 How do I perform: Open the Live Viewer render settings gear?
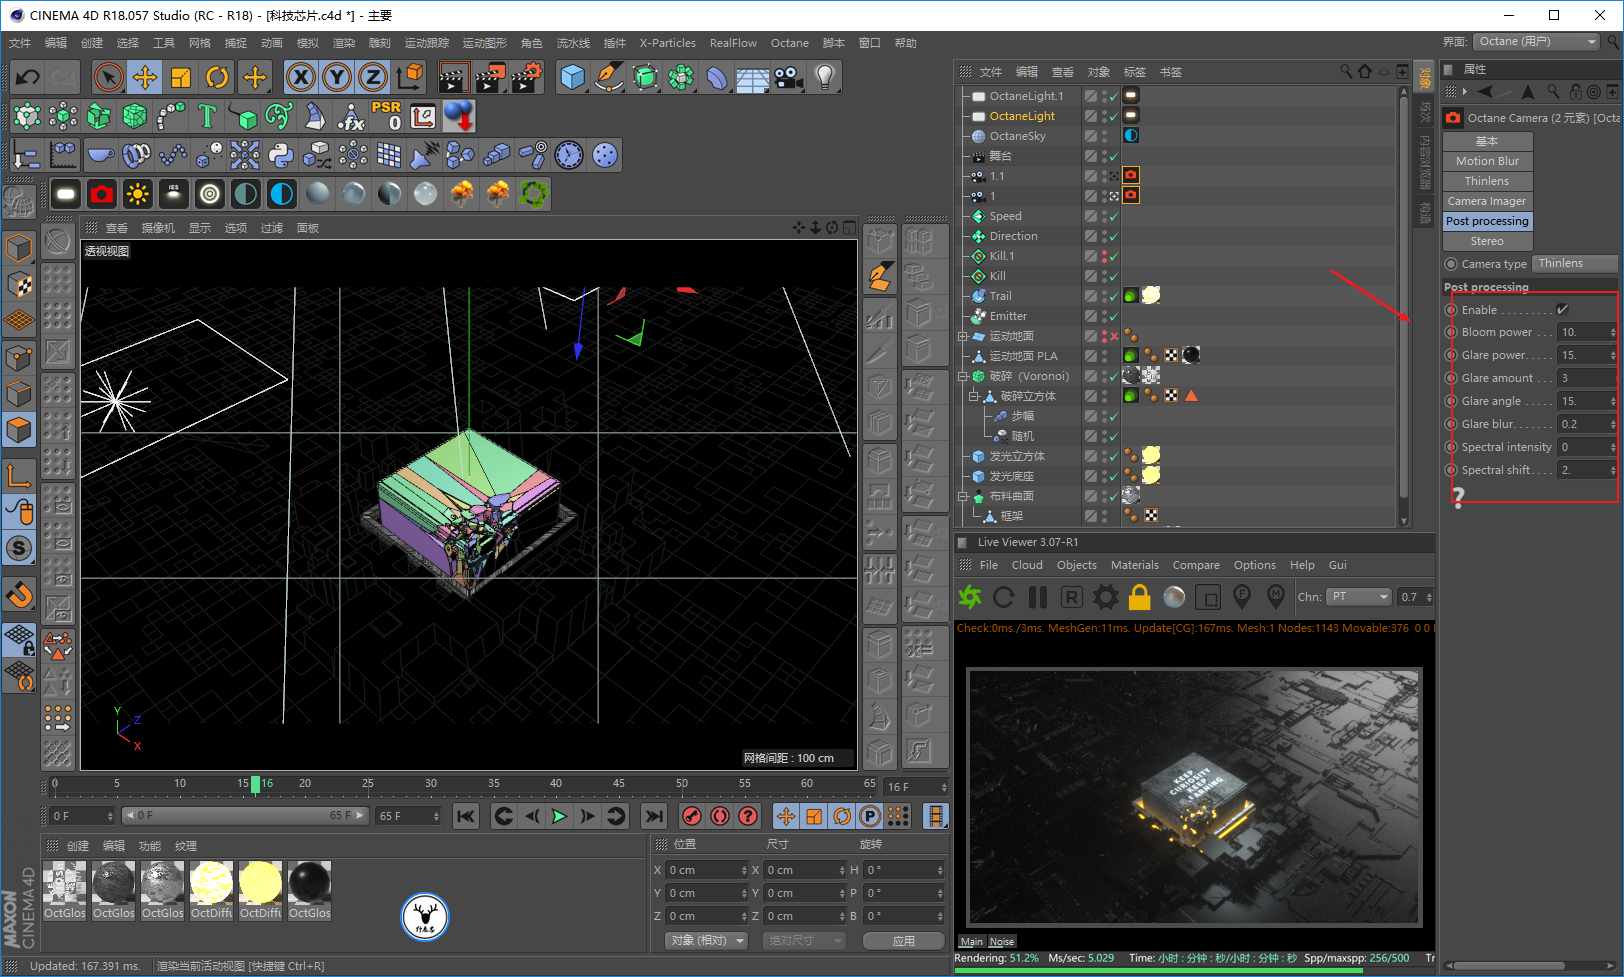[x=1105, y=596]
